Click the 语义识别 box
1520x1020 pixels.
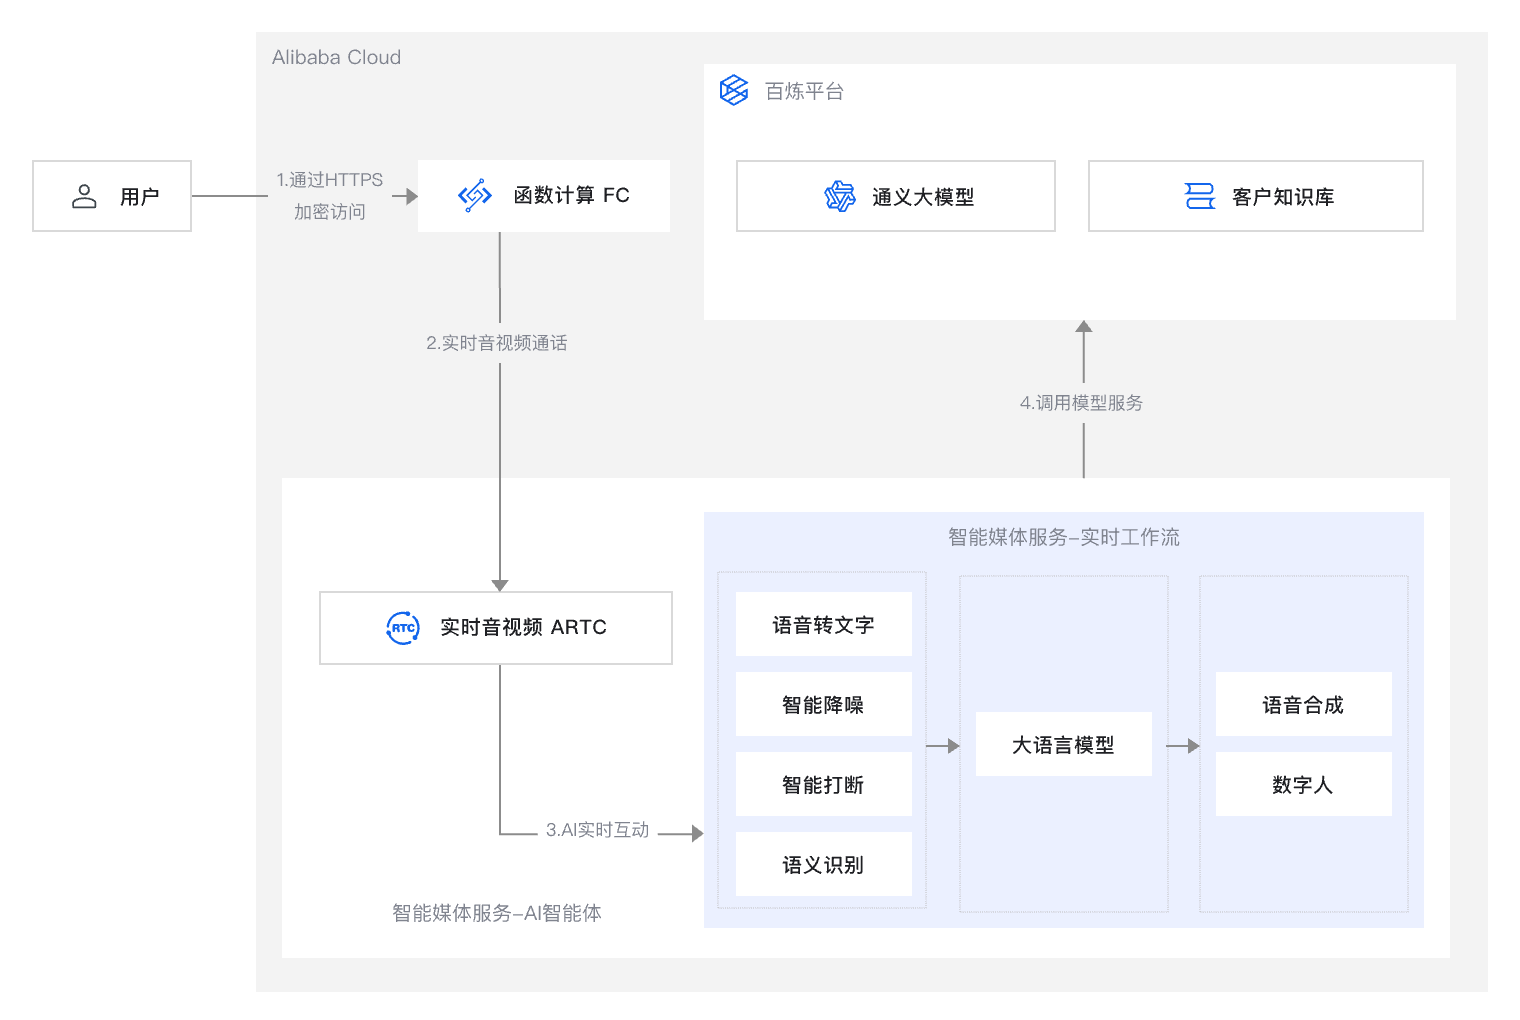824,864
